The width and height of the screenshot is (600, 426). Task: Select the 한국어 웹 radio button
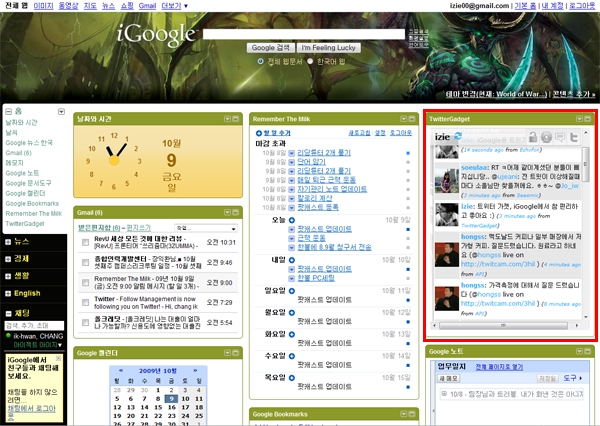[x=311, y=61]
